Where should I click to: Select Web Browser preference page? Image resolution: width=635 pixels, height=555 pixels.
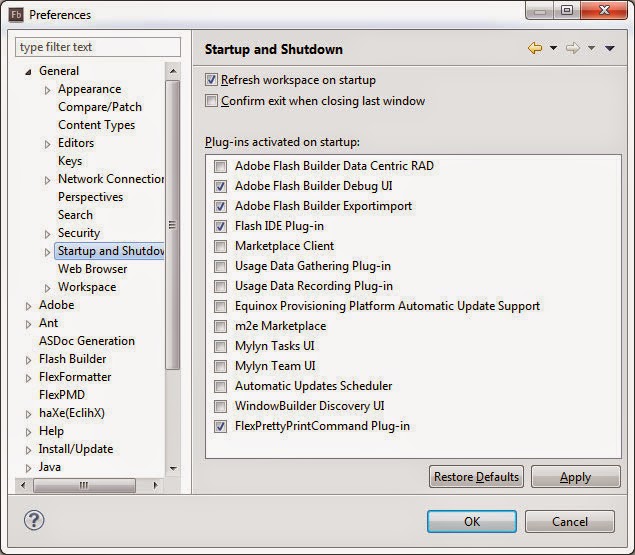pos(92,269)
